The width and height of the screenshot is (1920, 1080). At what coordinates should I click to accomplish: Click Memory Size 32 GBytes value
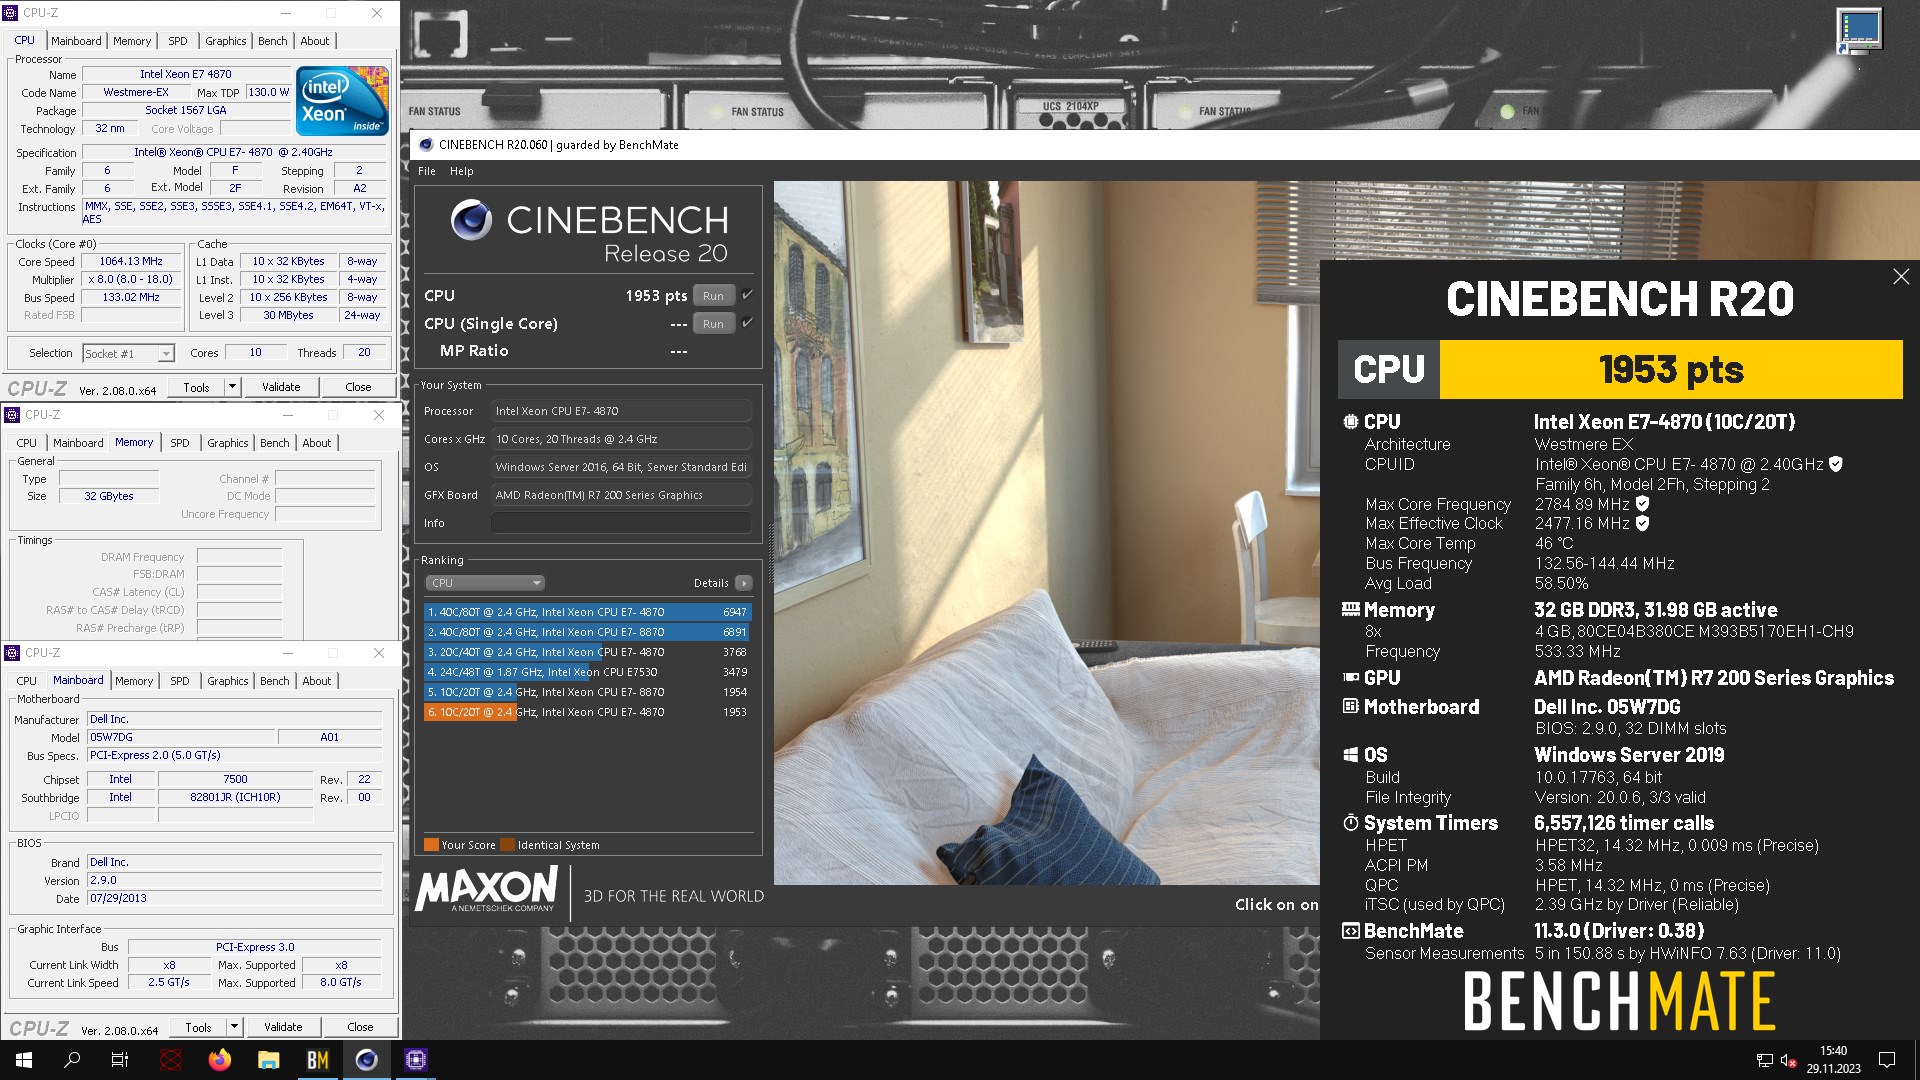tap(108, 496)
